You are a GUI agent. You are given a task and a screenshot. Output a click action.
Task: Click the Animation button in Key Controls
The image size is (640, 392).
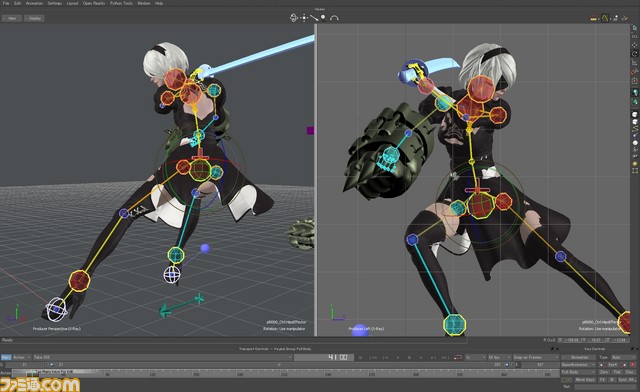(578, 357)
